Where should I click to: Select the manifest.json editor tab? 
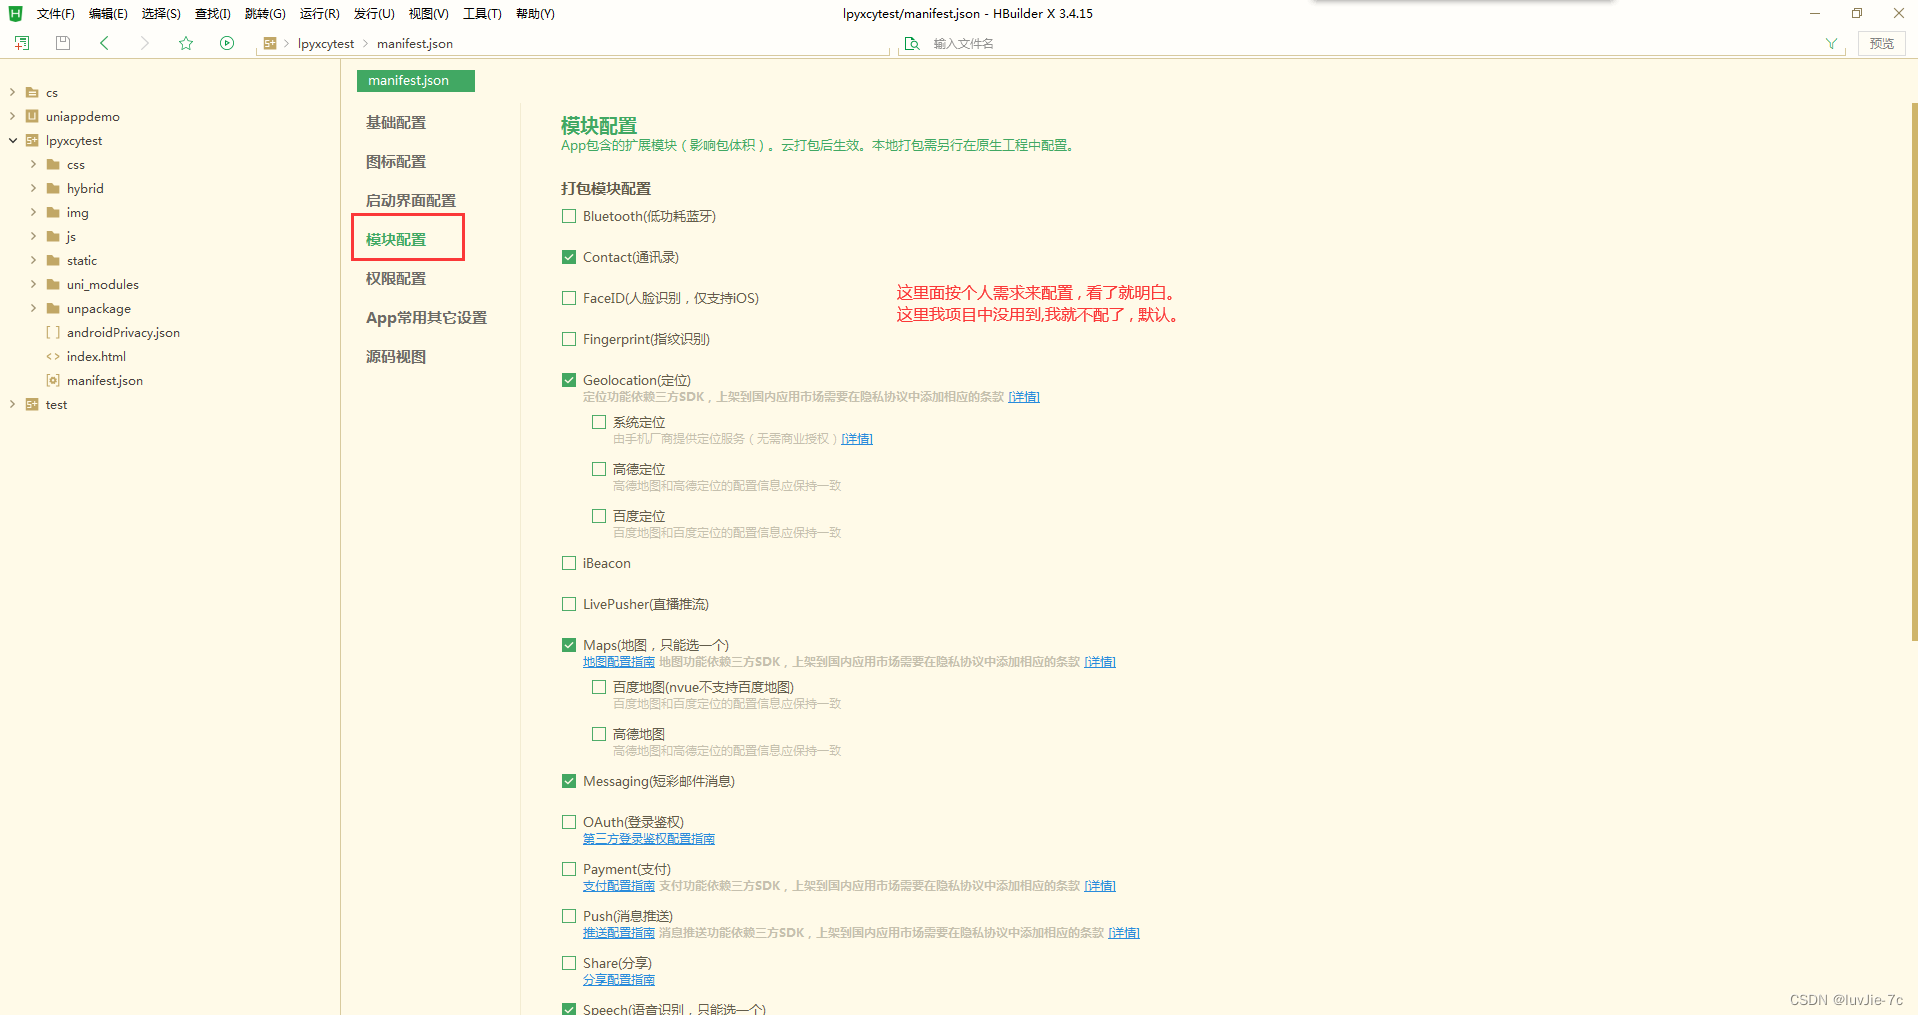pos(415,80)
